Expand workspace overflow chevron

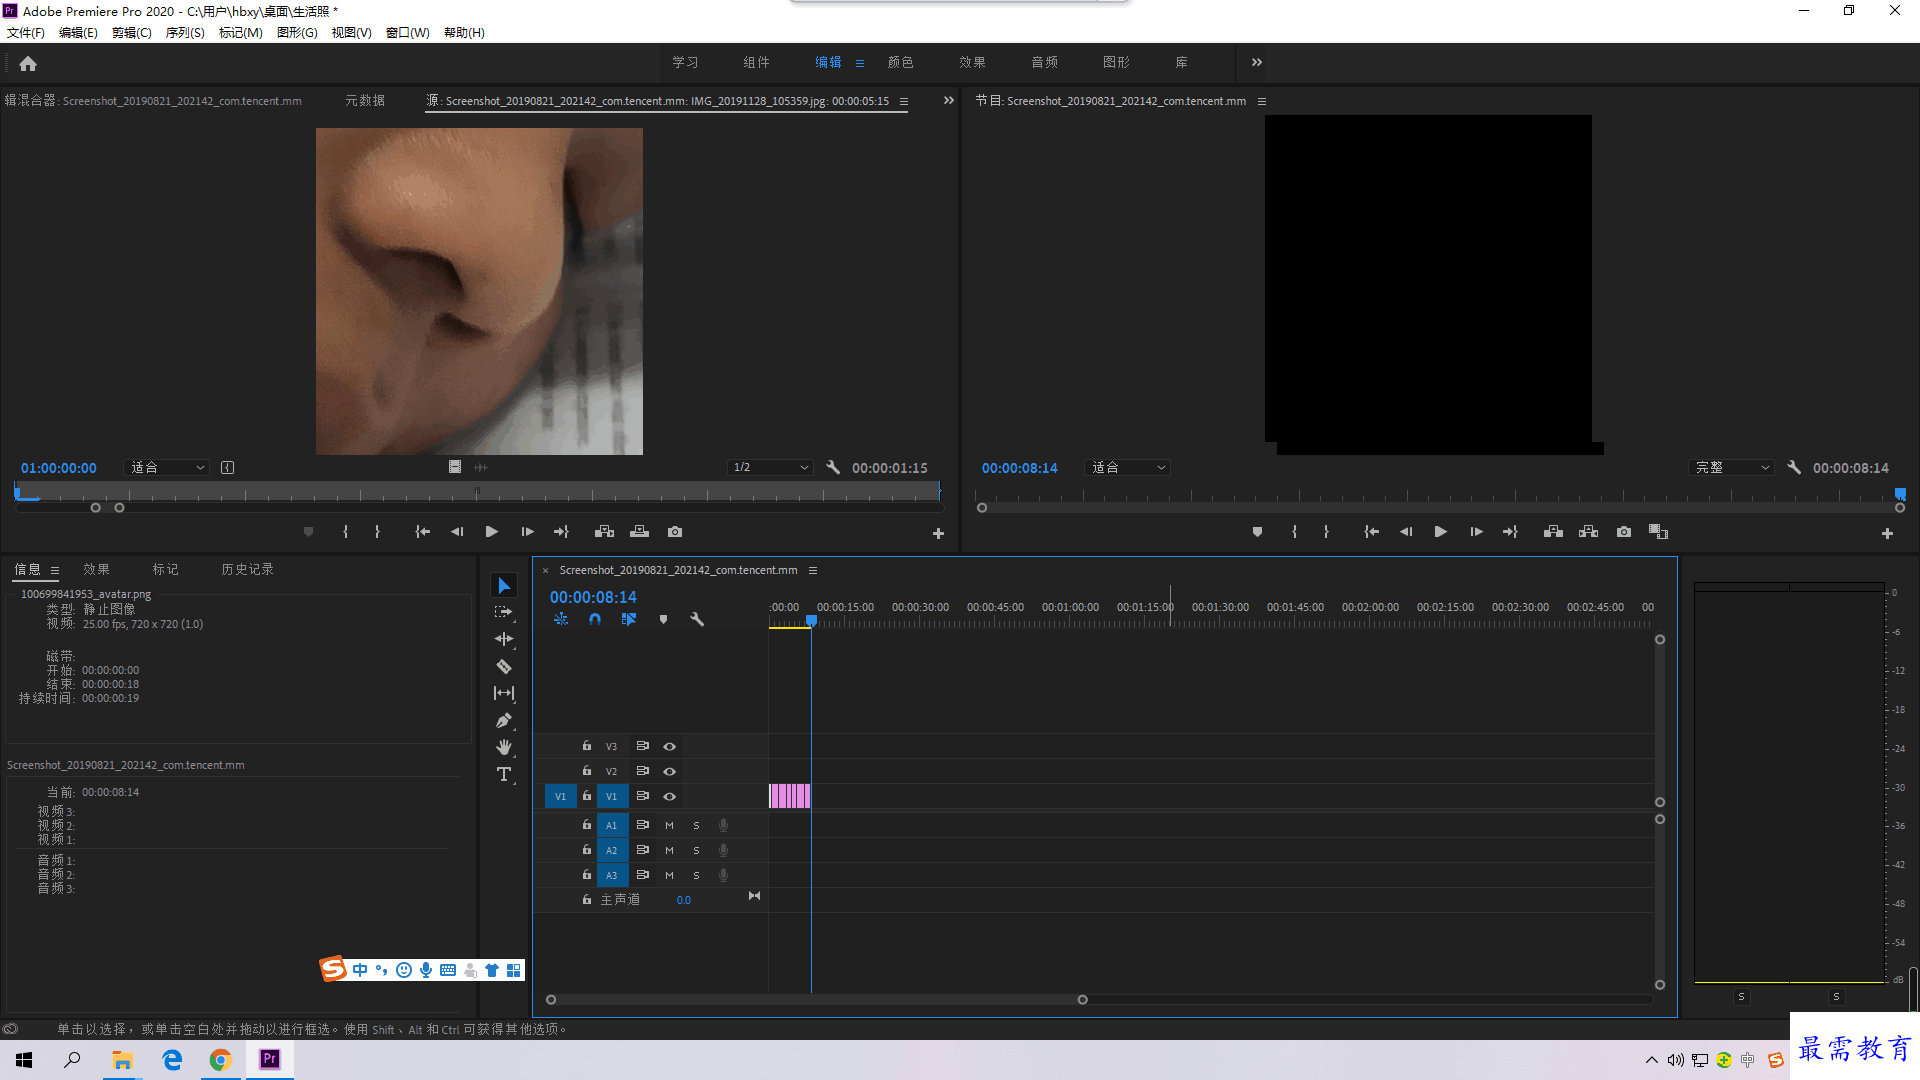point(1256,62)
